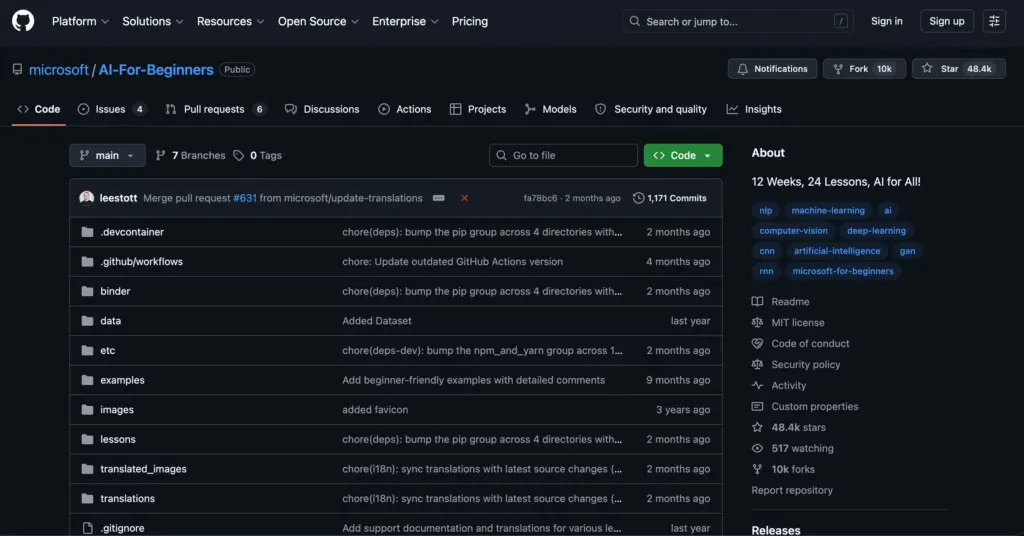Open the Discussions tab
The image size is (1024, 536).
pos(322,109)
